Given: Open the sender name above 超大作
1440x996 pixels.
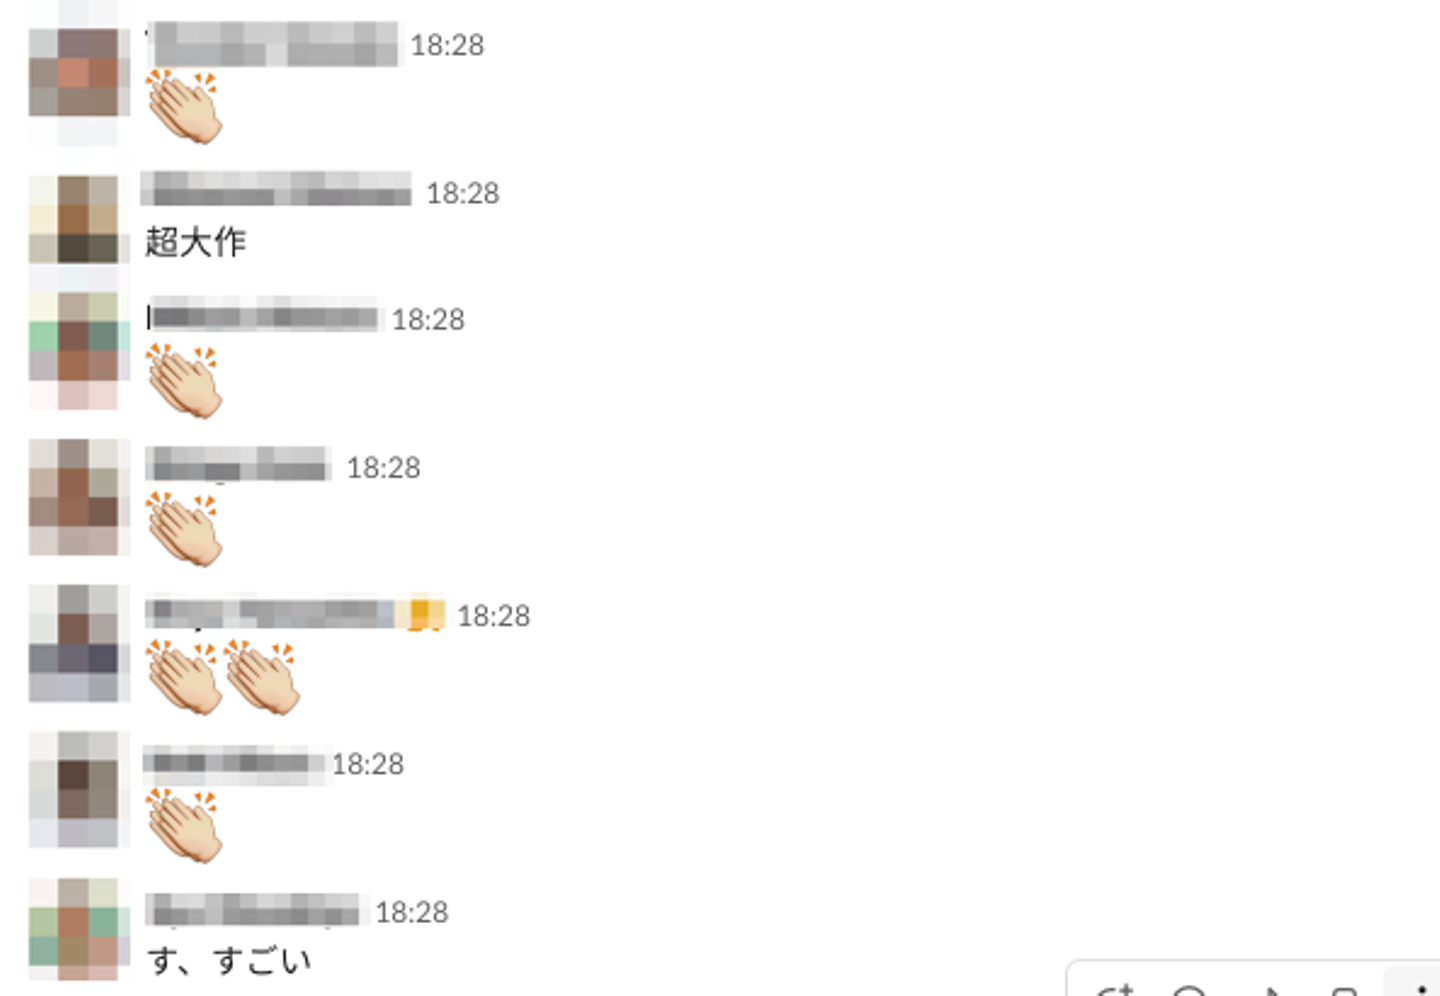Looking at the screenshot, I should click(x=277, y=189).
